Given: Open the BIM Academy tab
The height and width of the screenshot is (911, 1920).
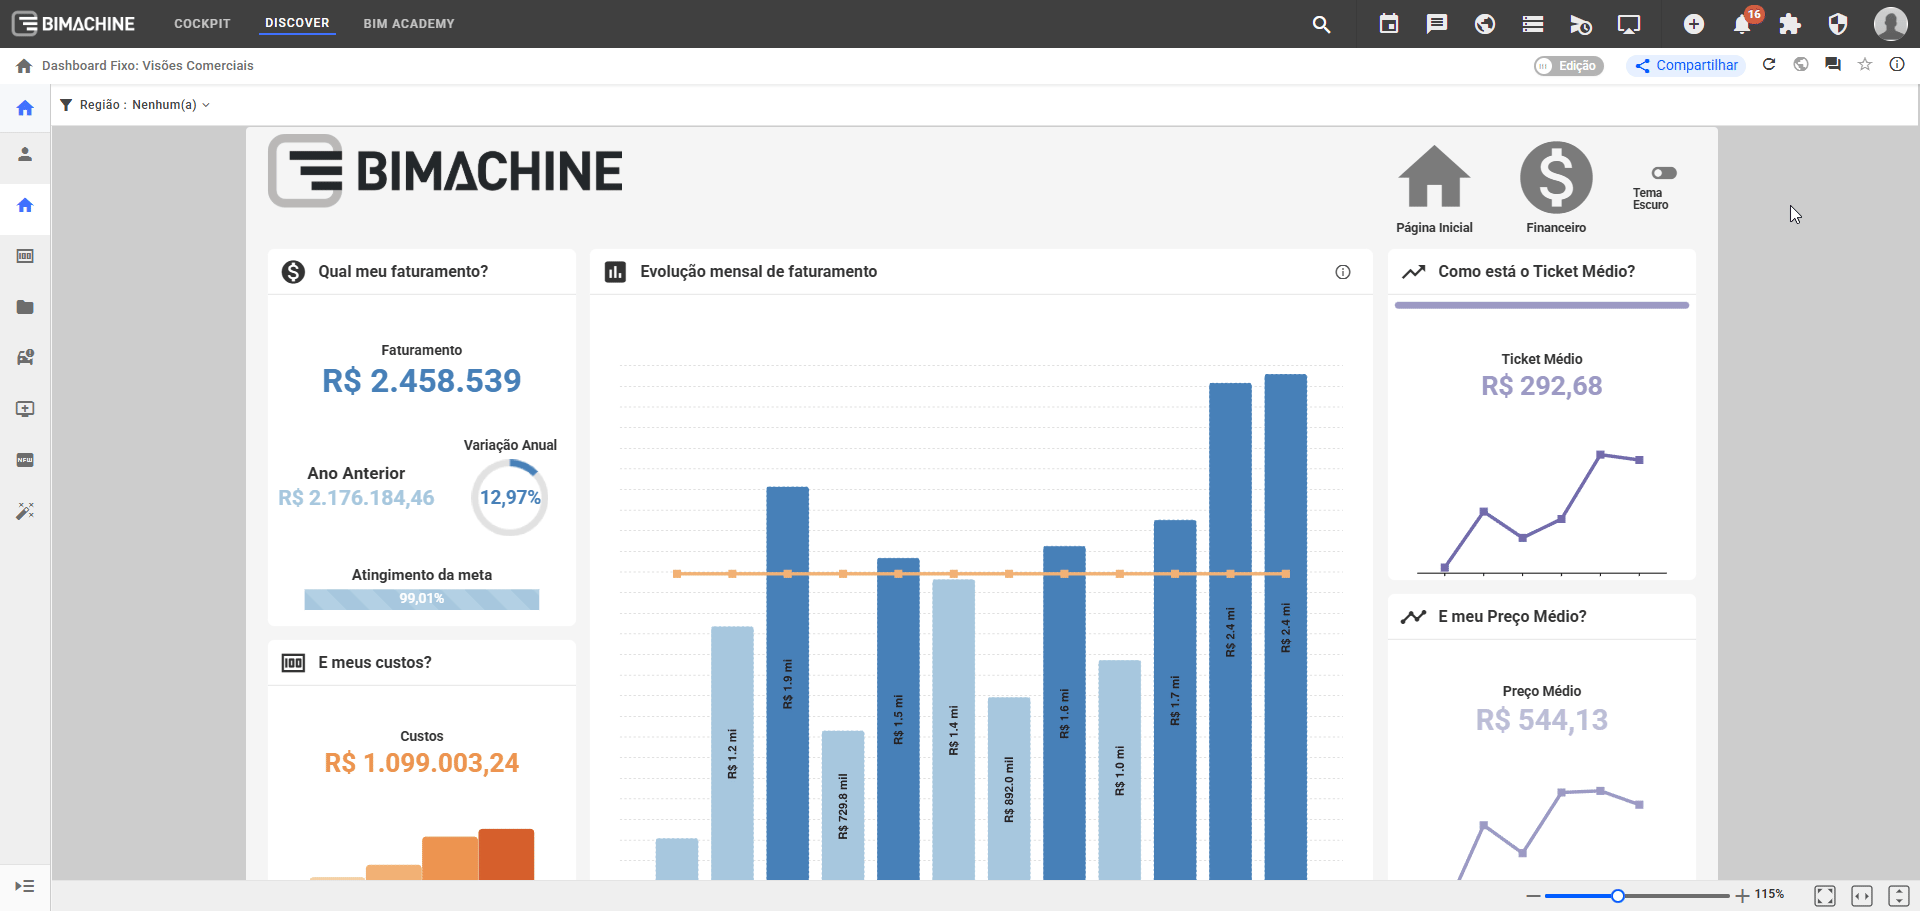Looking at the screenshot, I should (408, 24).
